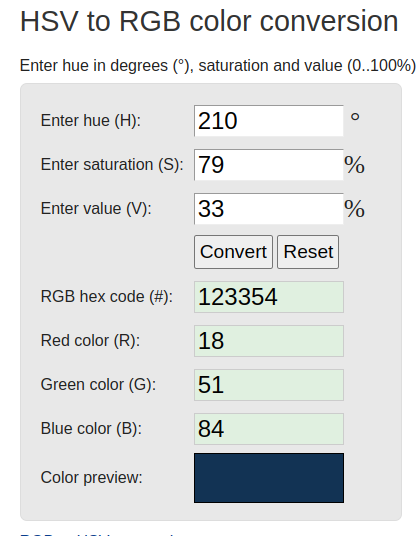This screenshot has width=419, height=536.
Task: Click the Convert button
Action: (x=233, y=252)
